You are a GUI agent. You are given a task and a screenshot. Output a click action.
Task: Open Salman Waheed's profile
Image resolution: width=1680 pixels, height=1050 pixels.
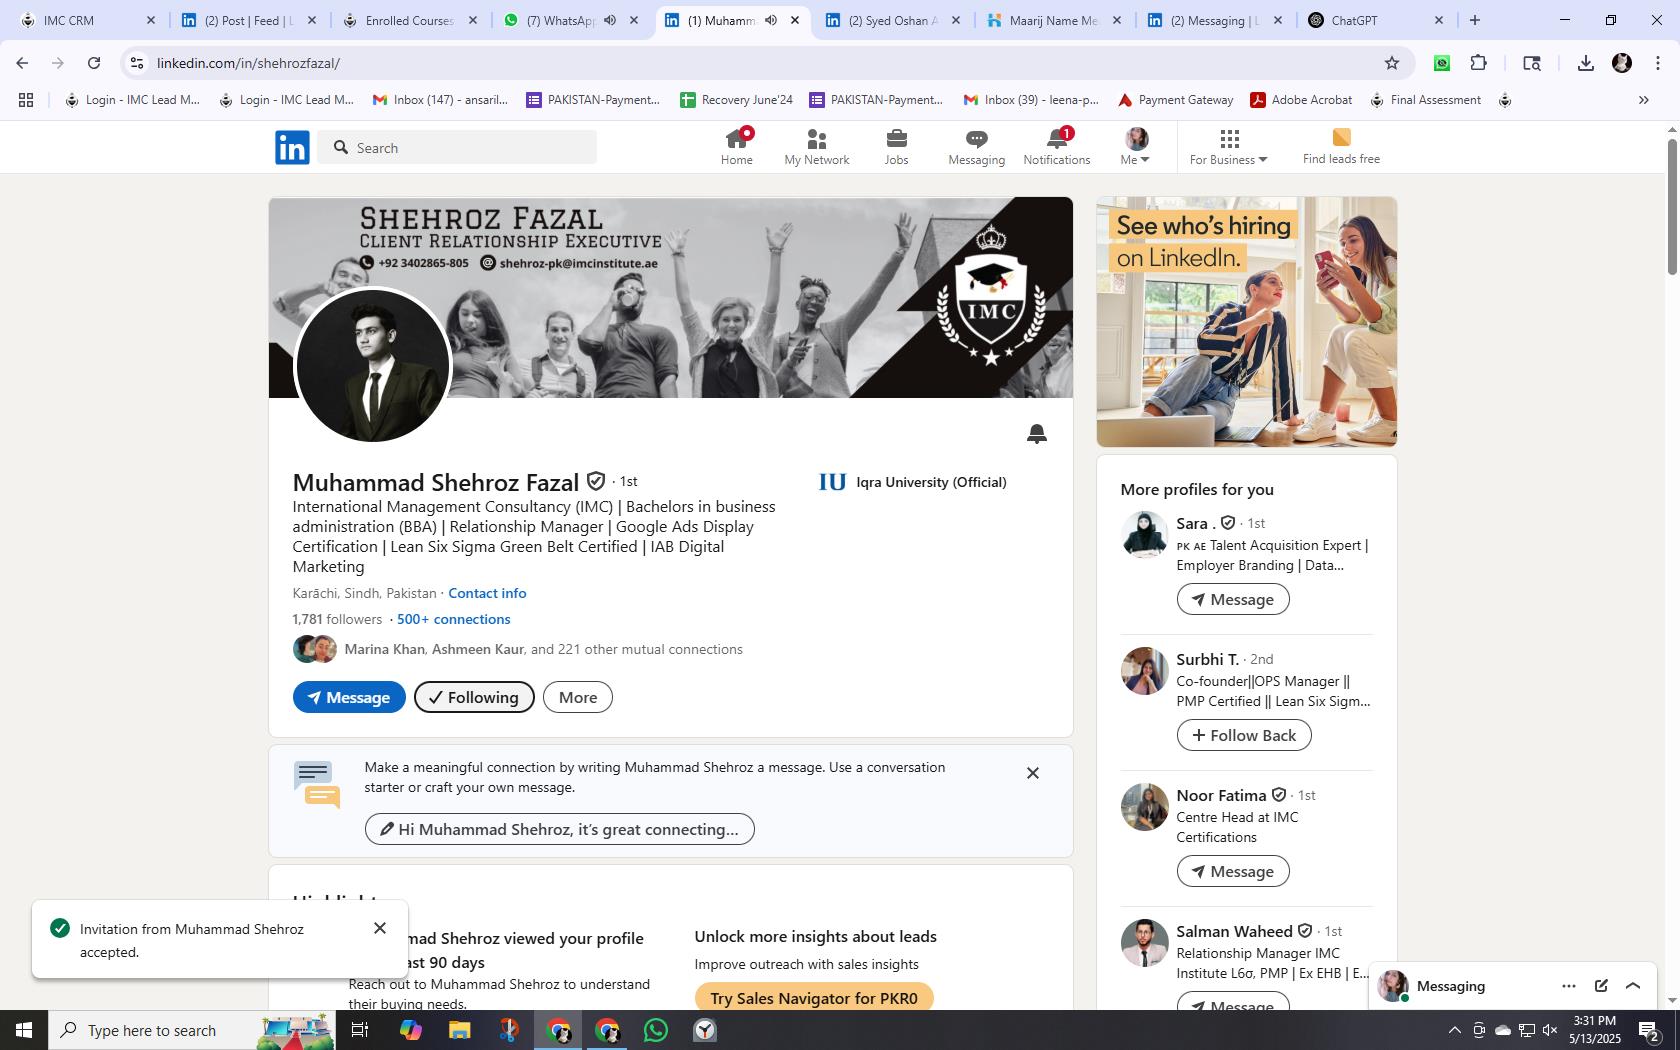1234,931
